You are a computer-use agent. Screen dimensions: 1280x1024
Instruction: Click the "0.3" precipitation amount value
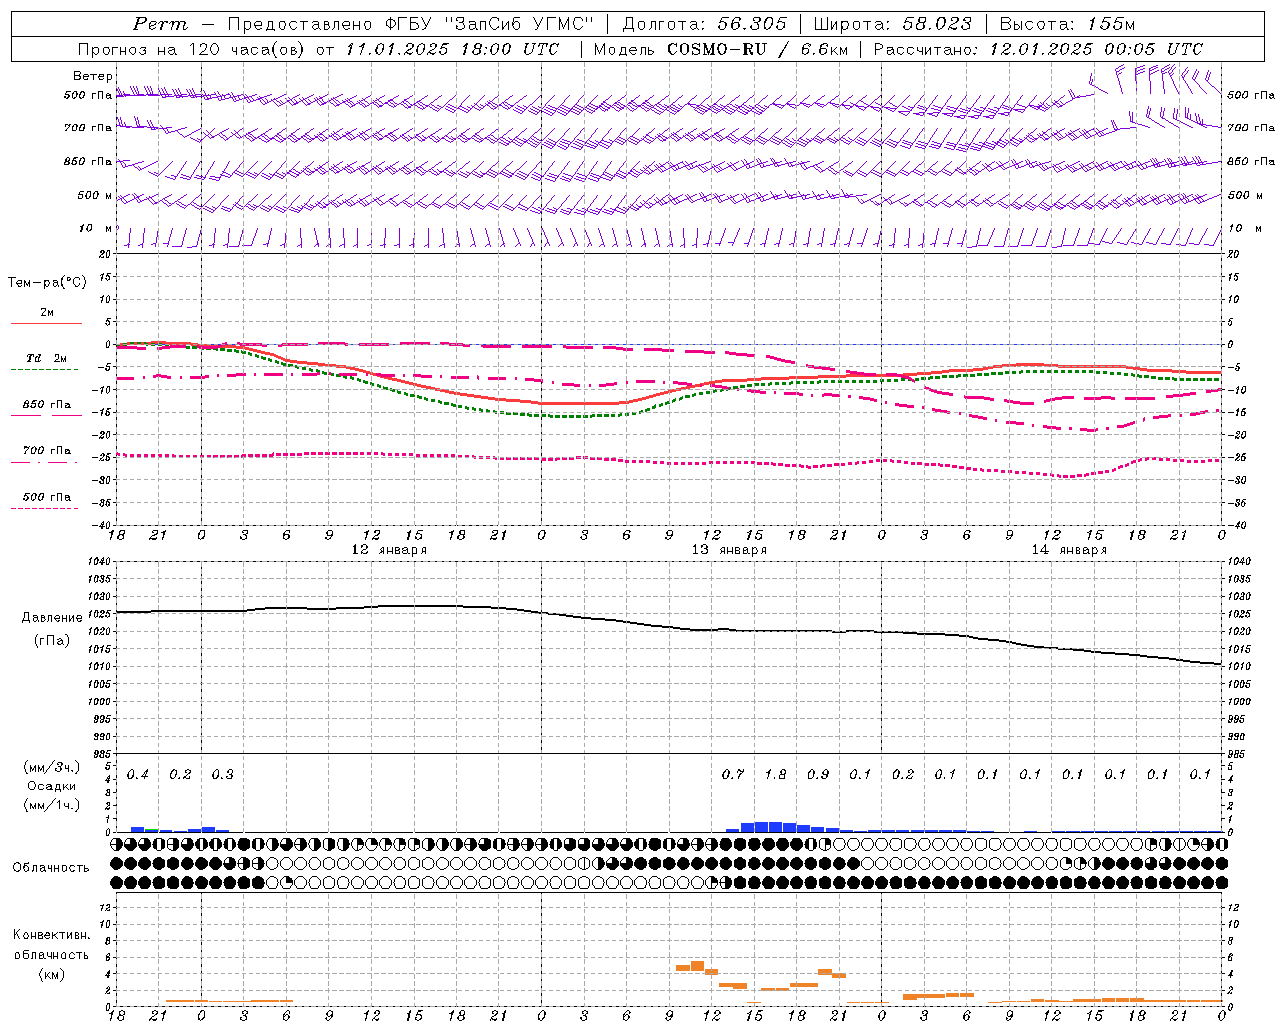[223, 774]
